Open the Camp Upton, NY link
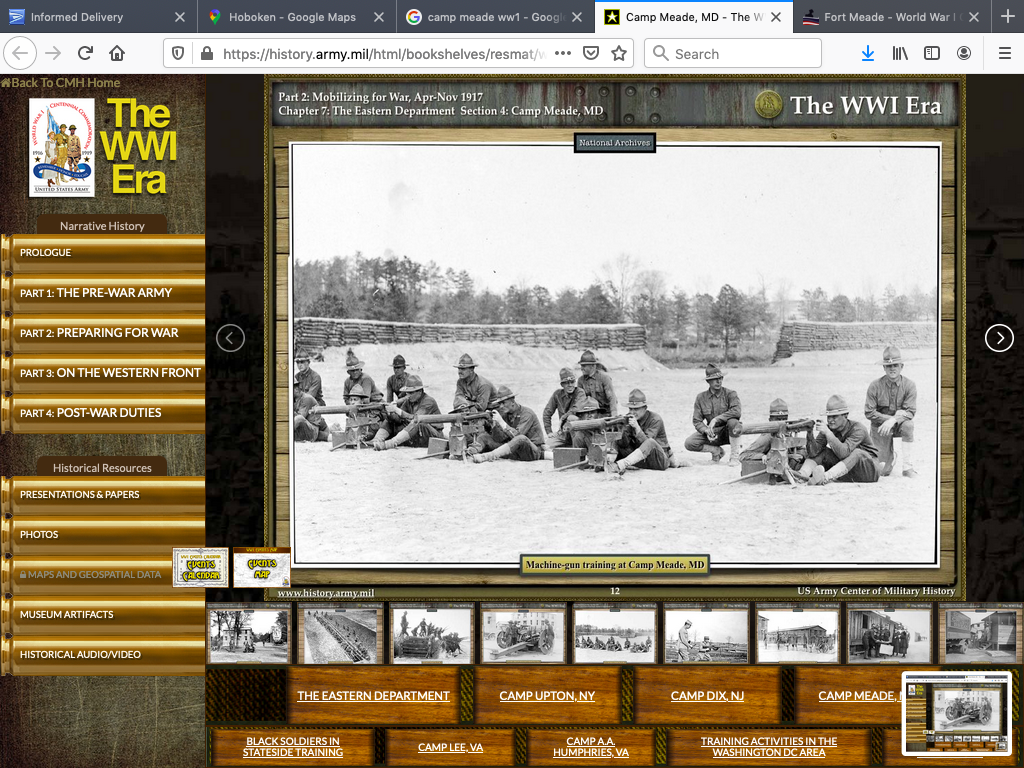Image resolution: width=1024 pixels, height=768 pixels. pyautogui.click(x=547, y=696)
